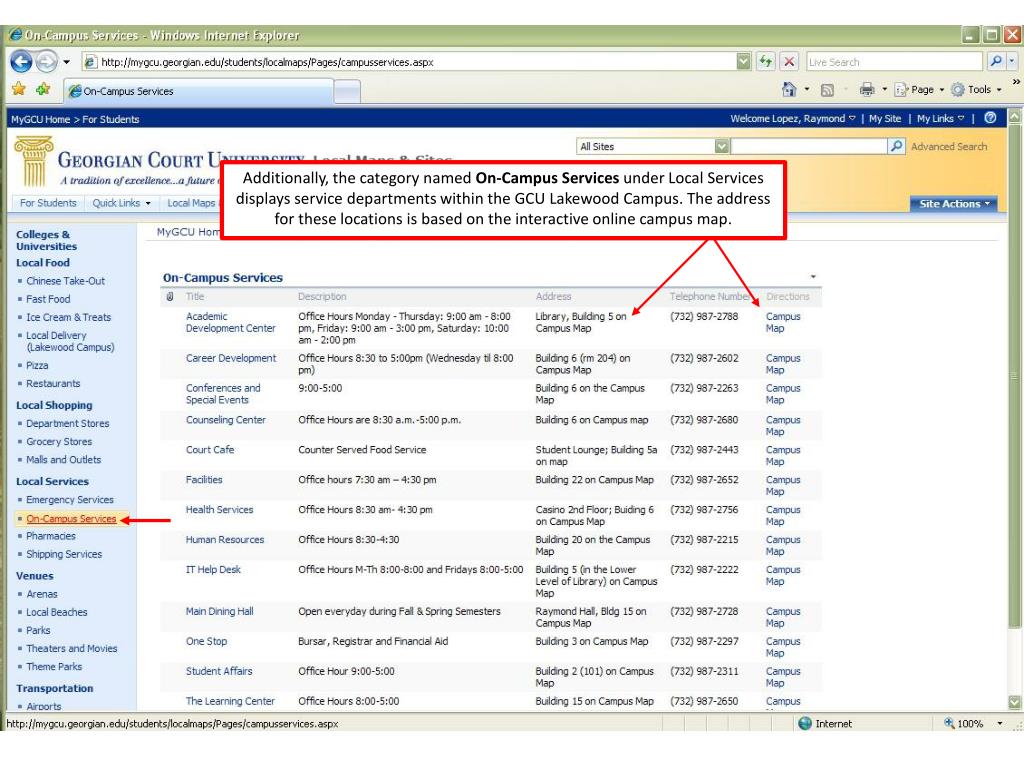This screenshot has height=768, width=1024.
Task: Open the My Links dropdown
Action: tap(940, 119)
